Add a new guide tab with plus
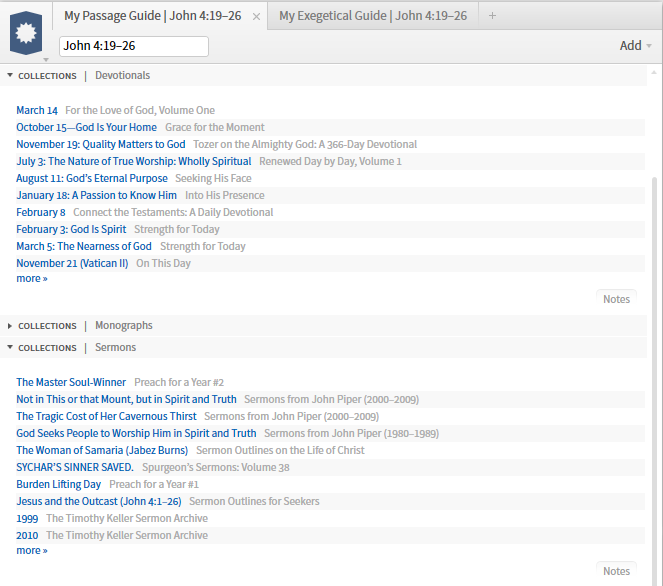 point(492,16)
